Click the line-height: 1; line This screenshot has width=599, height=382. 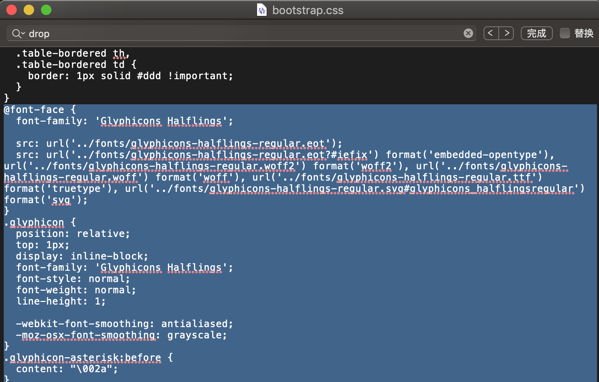coord(60,301)
